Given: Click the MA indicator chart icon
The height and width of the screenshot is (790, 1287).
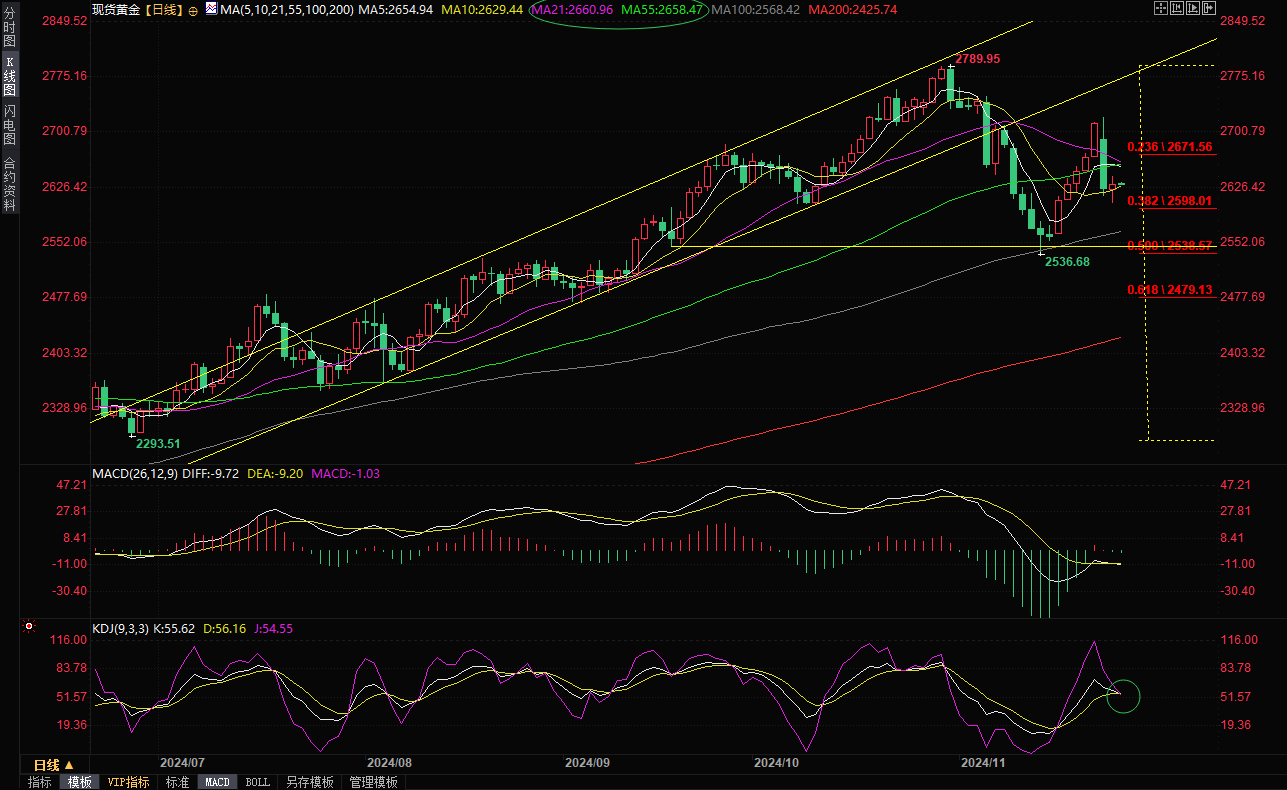Looking at the screenshot, I should tap(210, 9).
